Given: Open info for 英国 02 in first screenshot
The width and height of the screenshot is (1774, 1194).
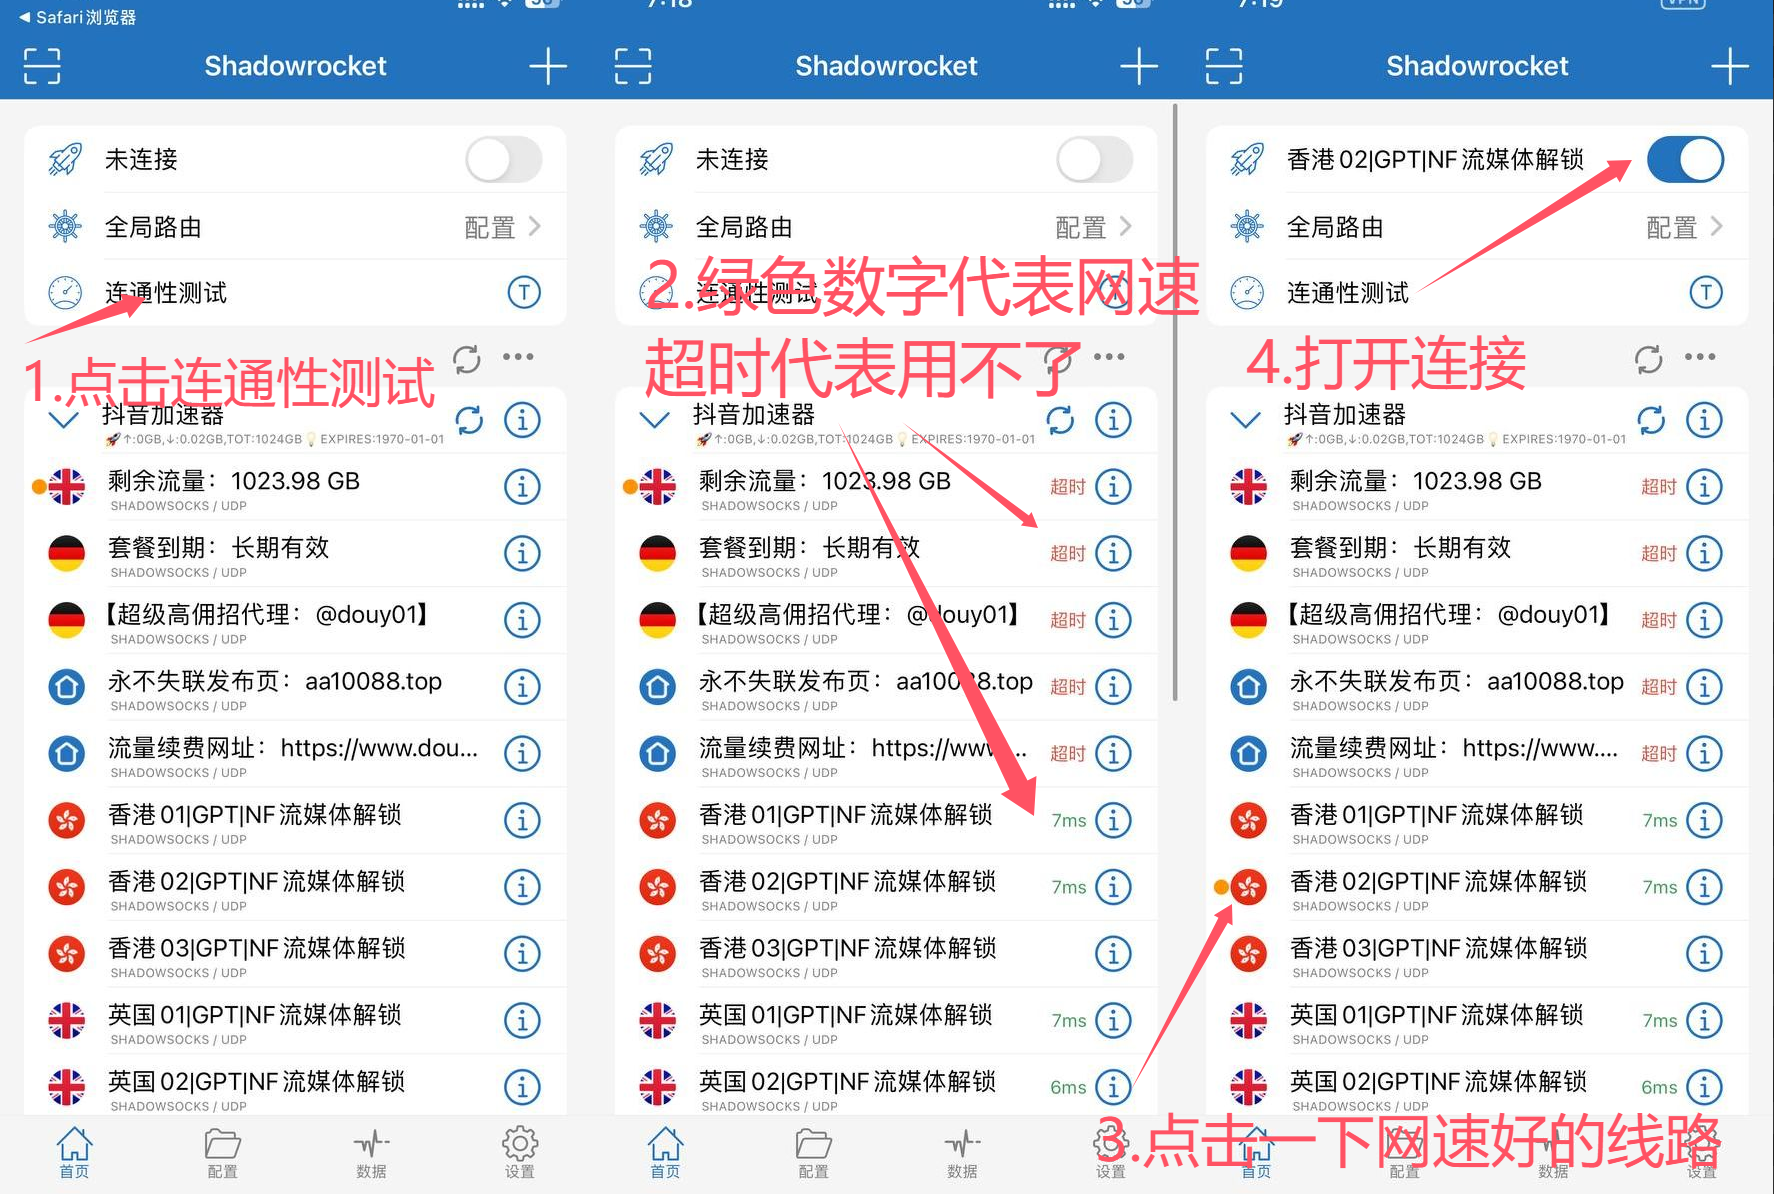Looking at the screenshot, I should coord(522,1087).
